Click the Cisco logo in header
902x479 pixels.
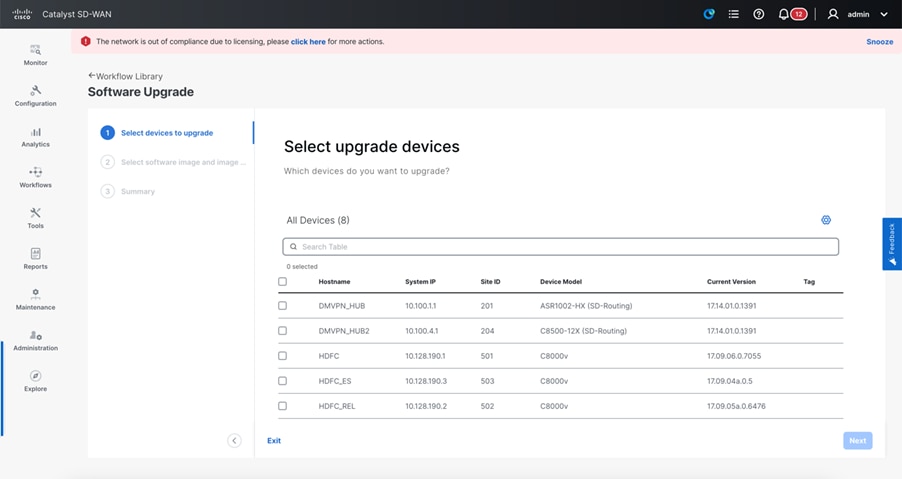tap(22, 14)
